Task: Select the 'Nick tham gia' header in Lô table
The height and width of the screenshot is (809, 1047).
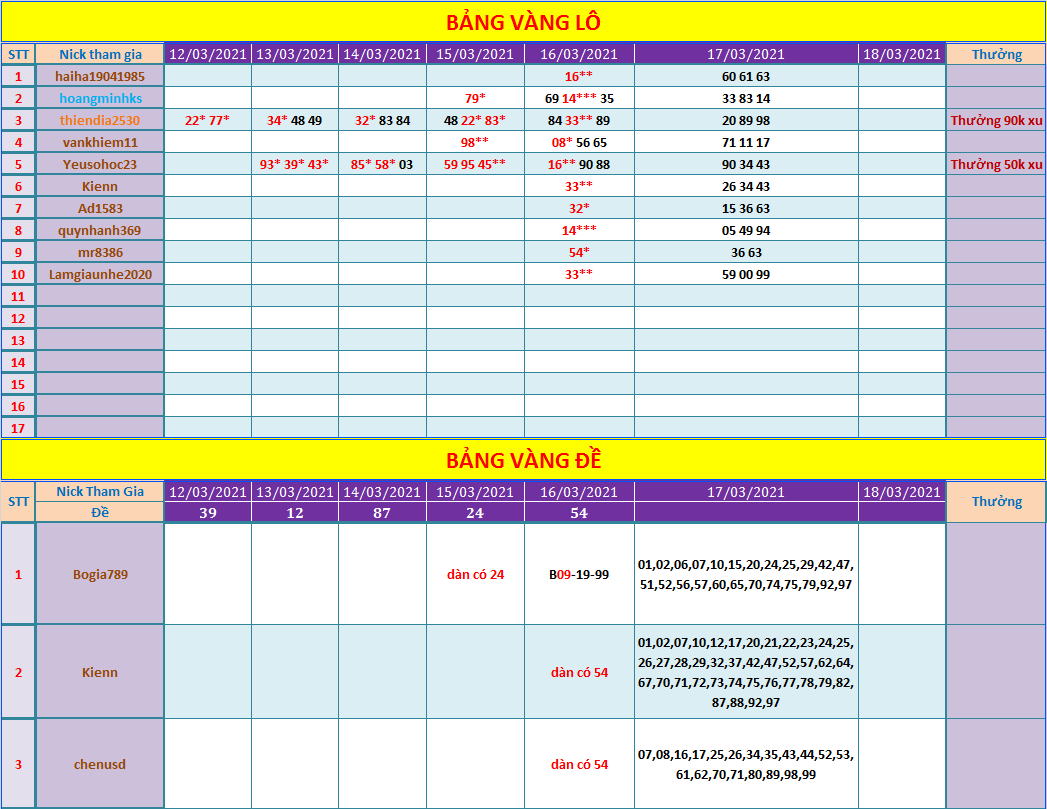Action: [100, 54]
